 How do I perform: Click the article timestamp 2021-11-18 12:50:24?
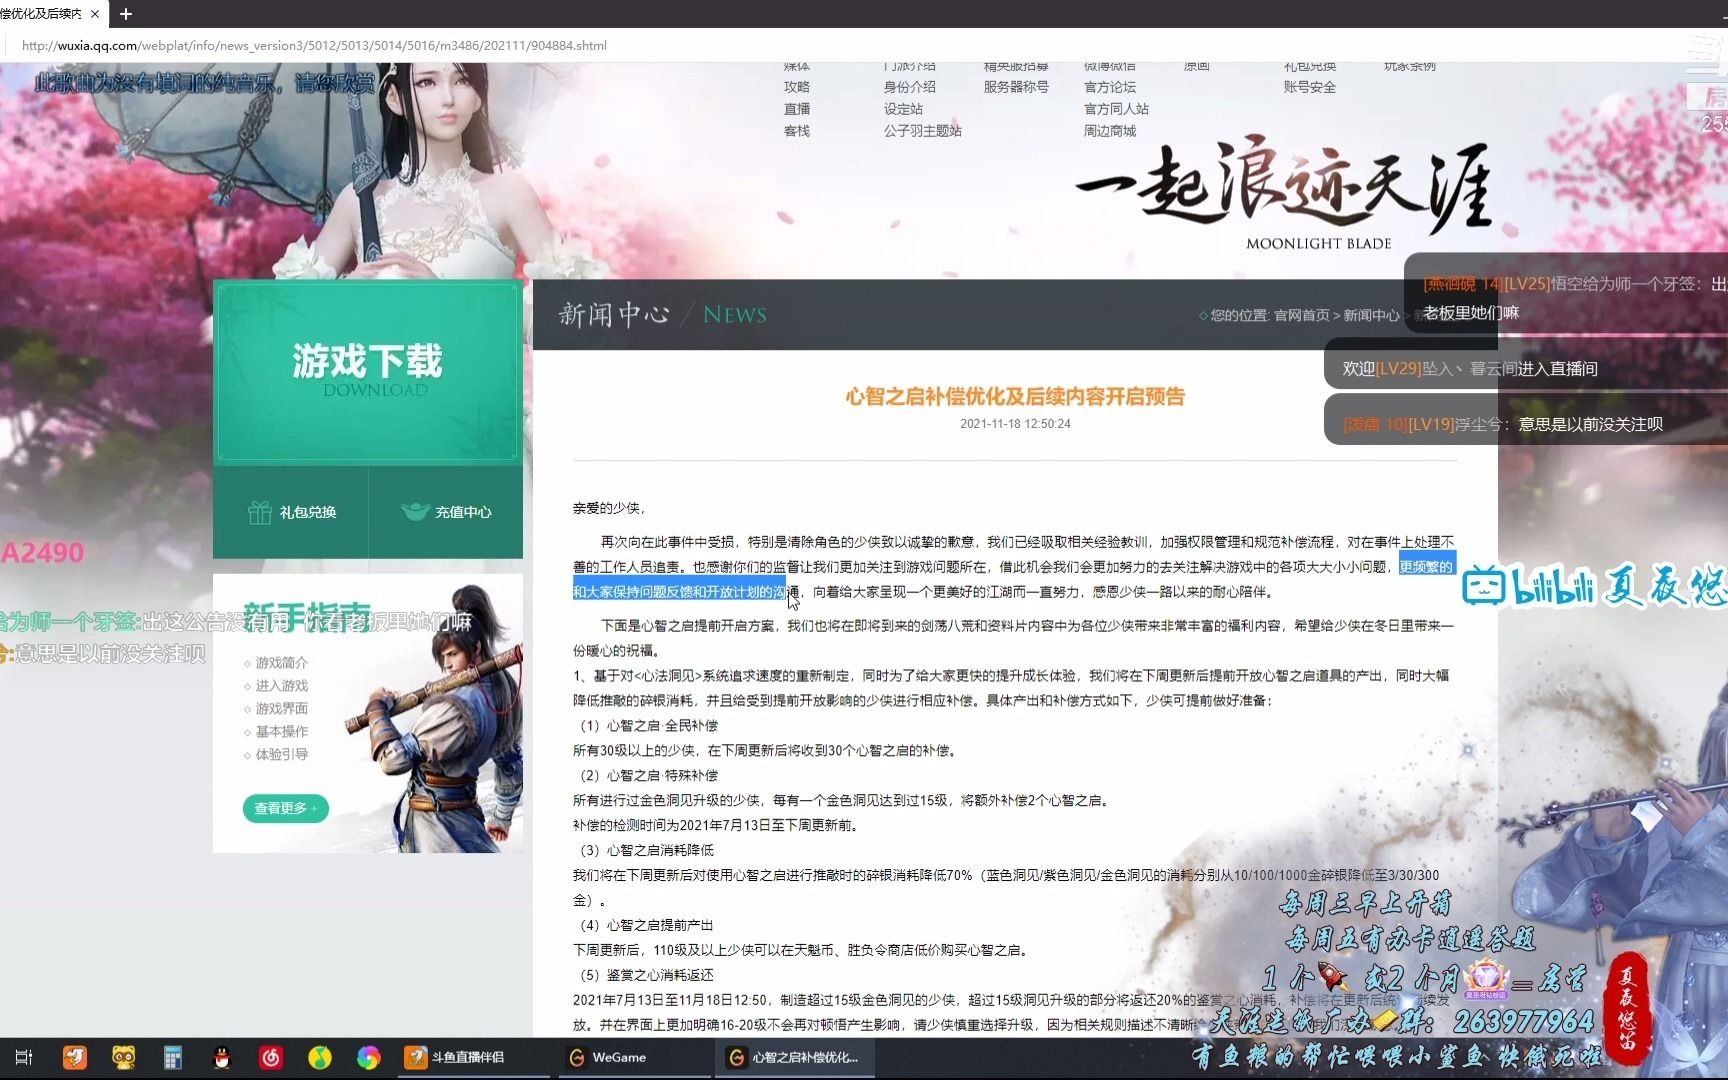tap(1015, 424)
